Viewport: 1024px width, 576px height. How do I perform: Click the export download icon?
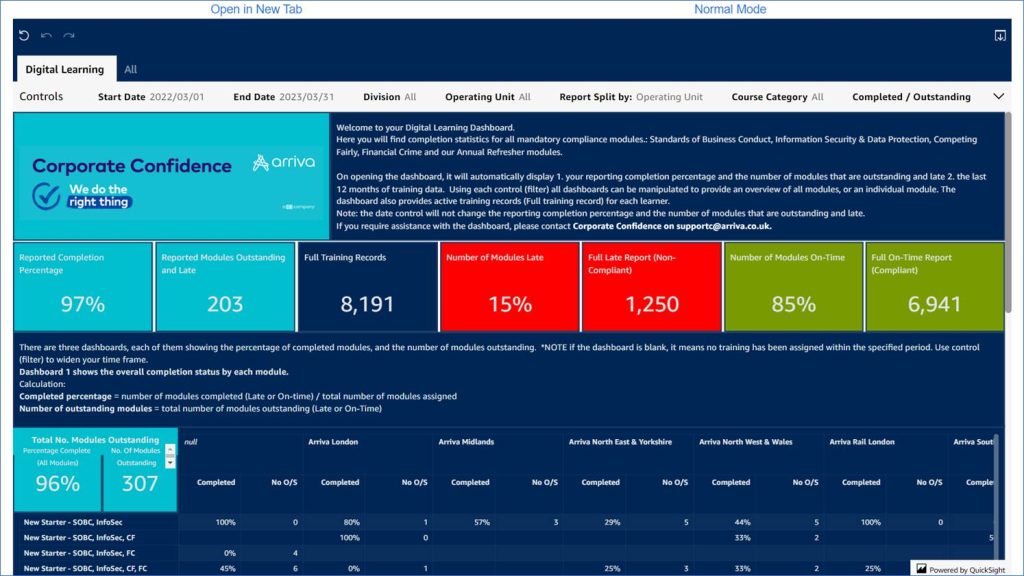point(1000,35)
